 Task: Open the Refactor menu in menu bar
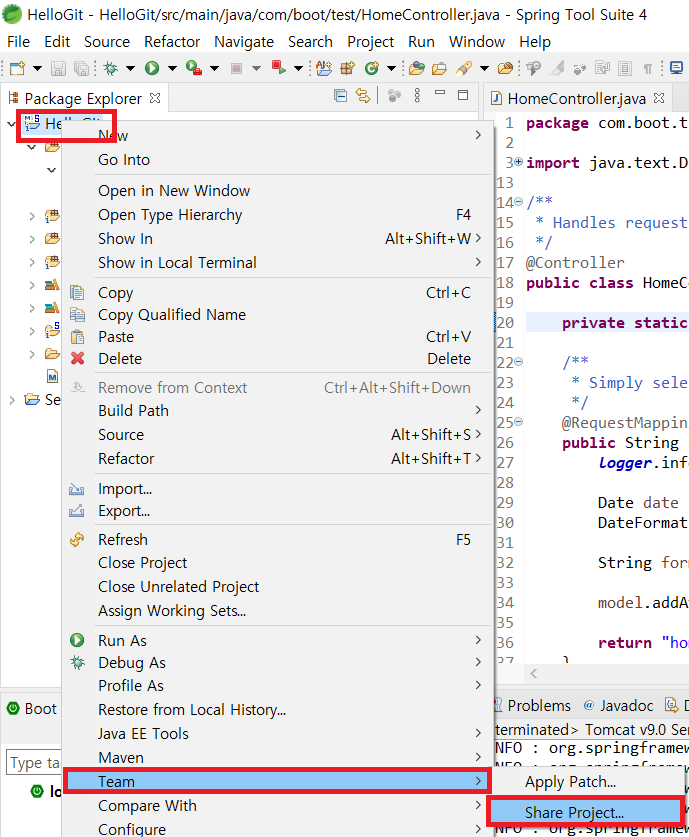coord(172,42)
